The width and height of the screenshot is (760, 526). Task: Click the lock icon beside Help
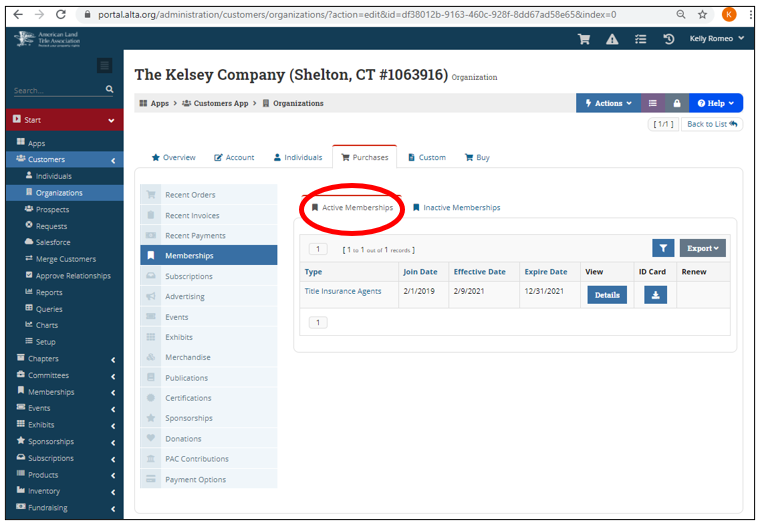pyautogui.click(x=677, y=103)
